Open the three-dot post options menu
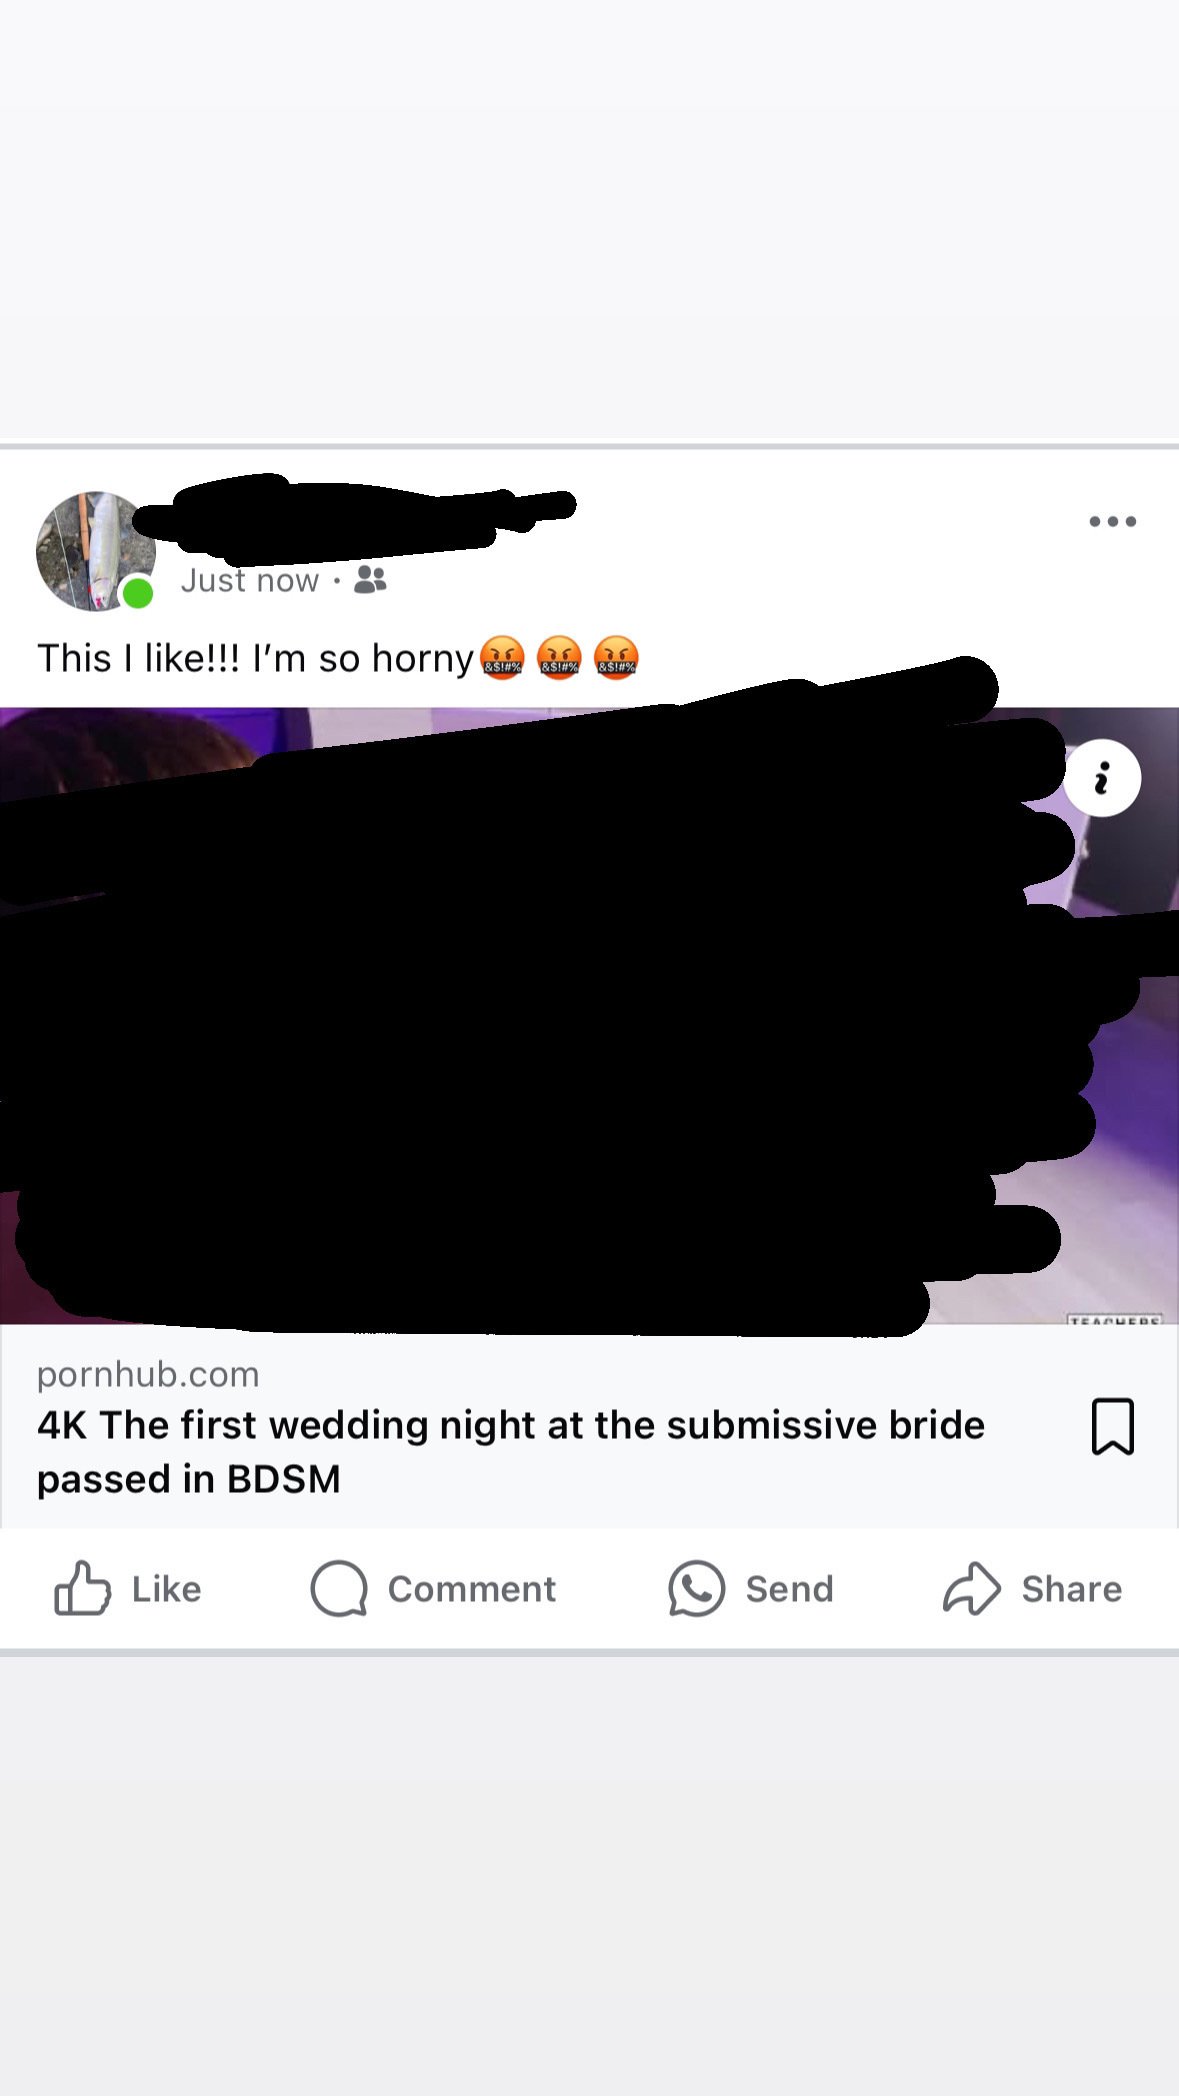1179x2096 pixels. (1112, 521)
